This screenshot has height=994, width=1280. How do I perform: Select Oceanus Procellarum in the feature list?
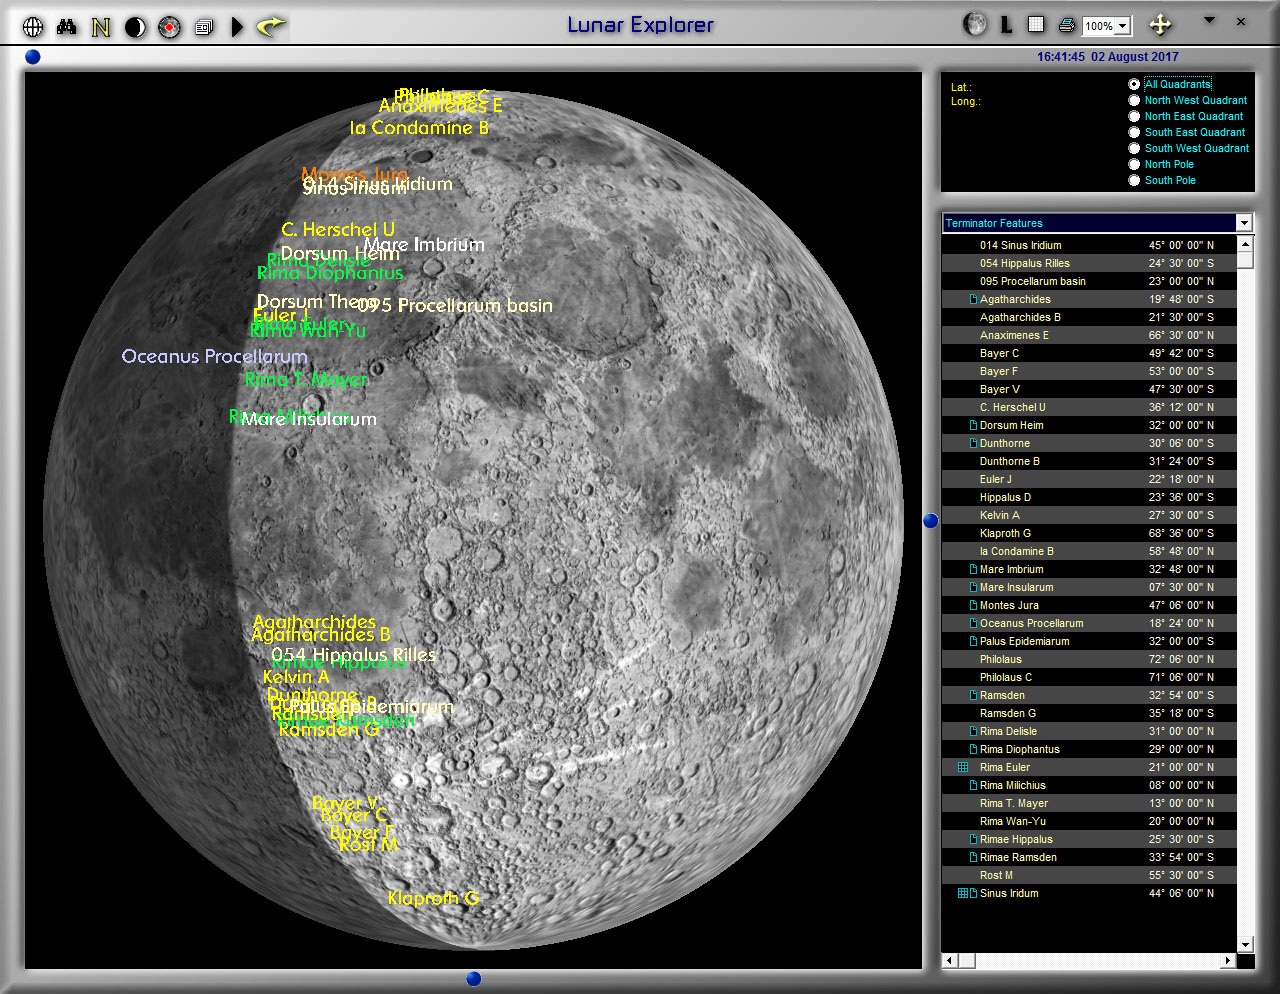pos(1031,623)
